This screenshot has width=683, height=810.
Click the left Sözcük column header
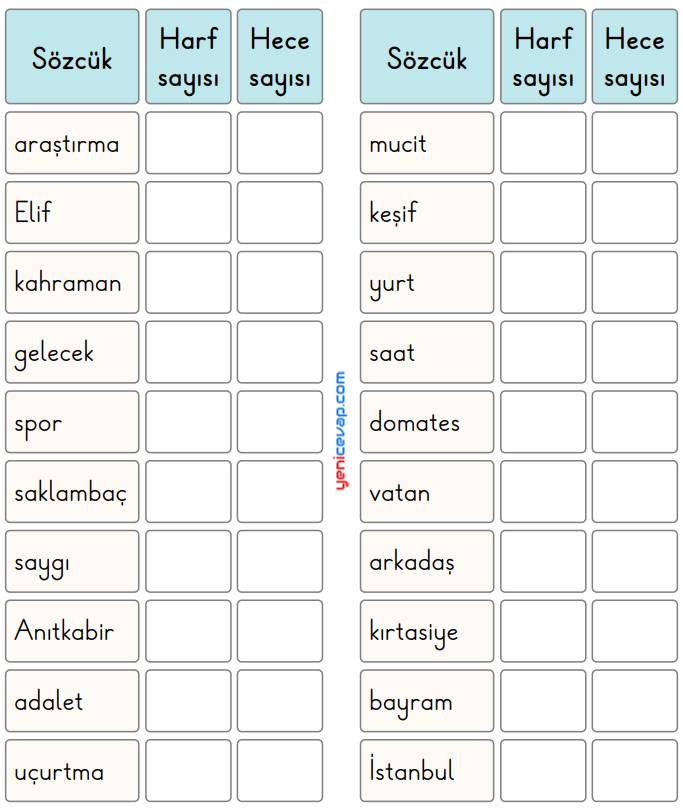(x=72, y=57)
